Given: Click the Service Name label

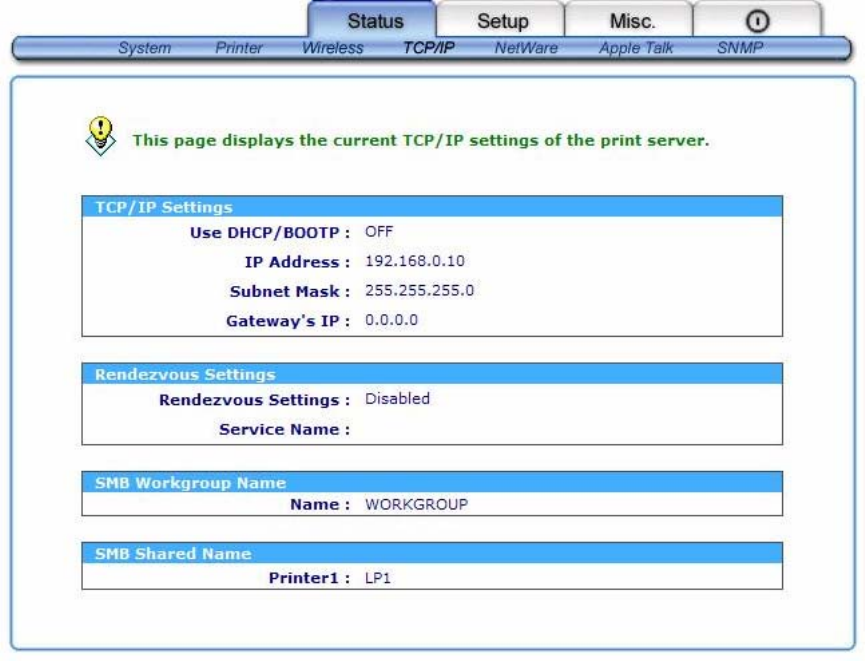Looking at the screenshot, I should click(285, 429).
